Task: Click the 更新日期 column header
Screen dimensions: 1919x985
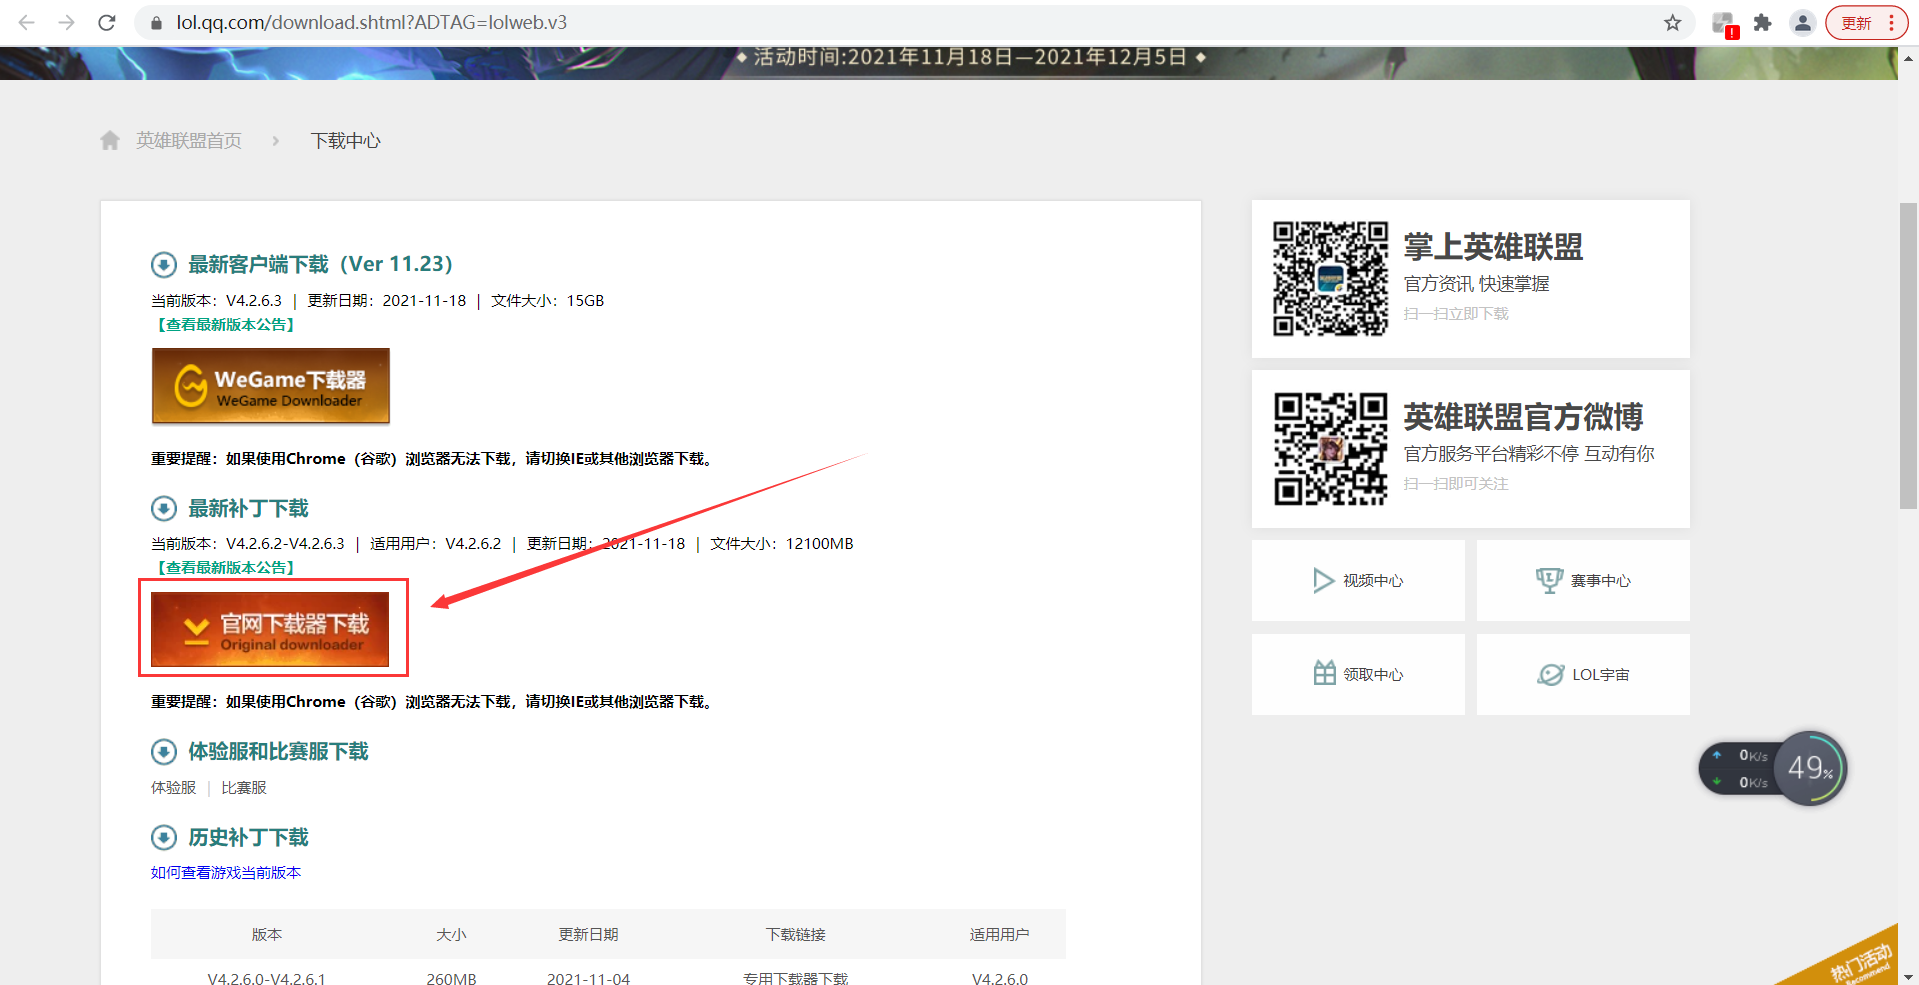Action: pos(588,934)
